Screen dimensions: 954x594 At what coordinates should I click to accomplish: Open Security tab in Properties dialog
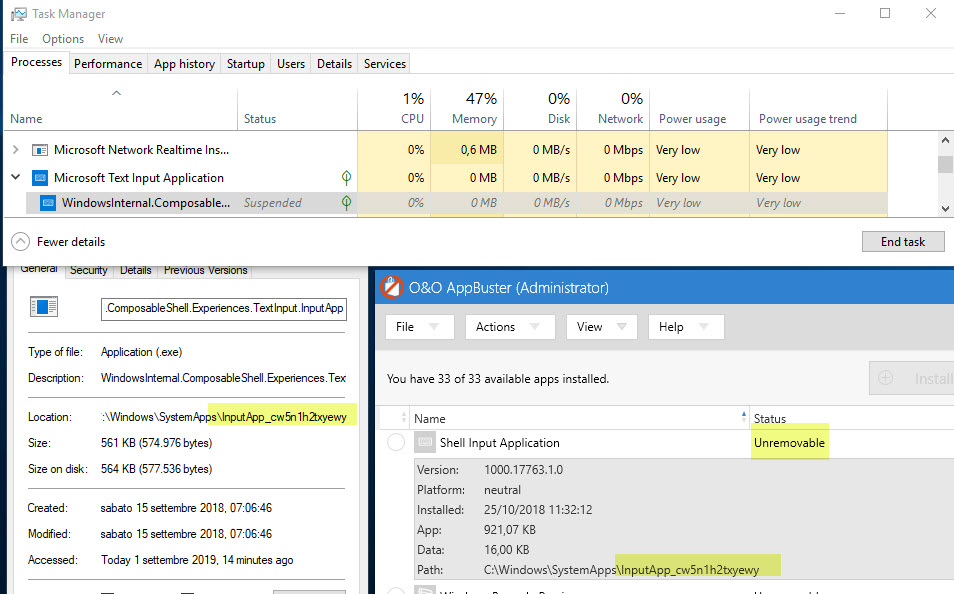coord(89,270)
